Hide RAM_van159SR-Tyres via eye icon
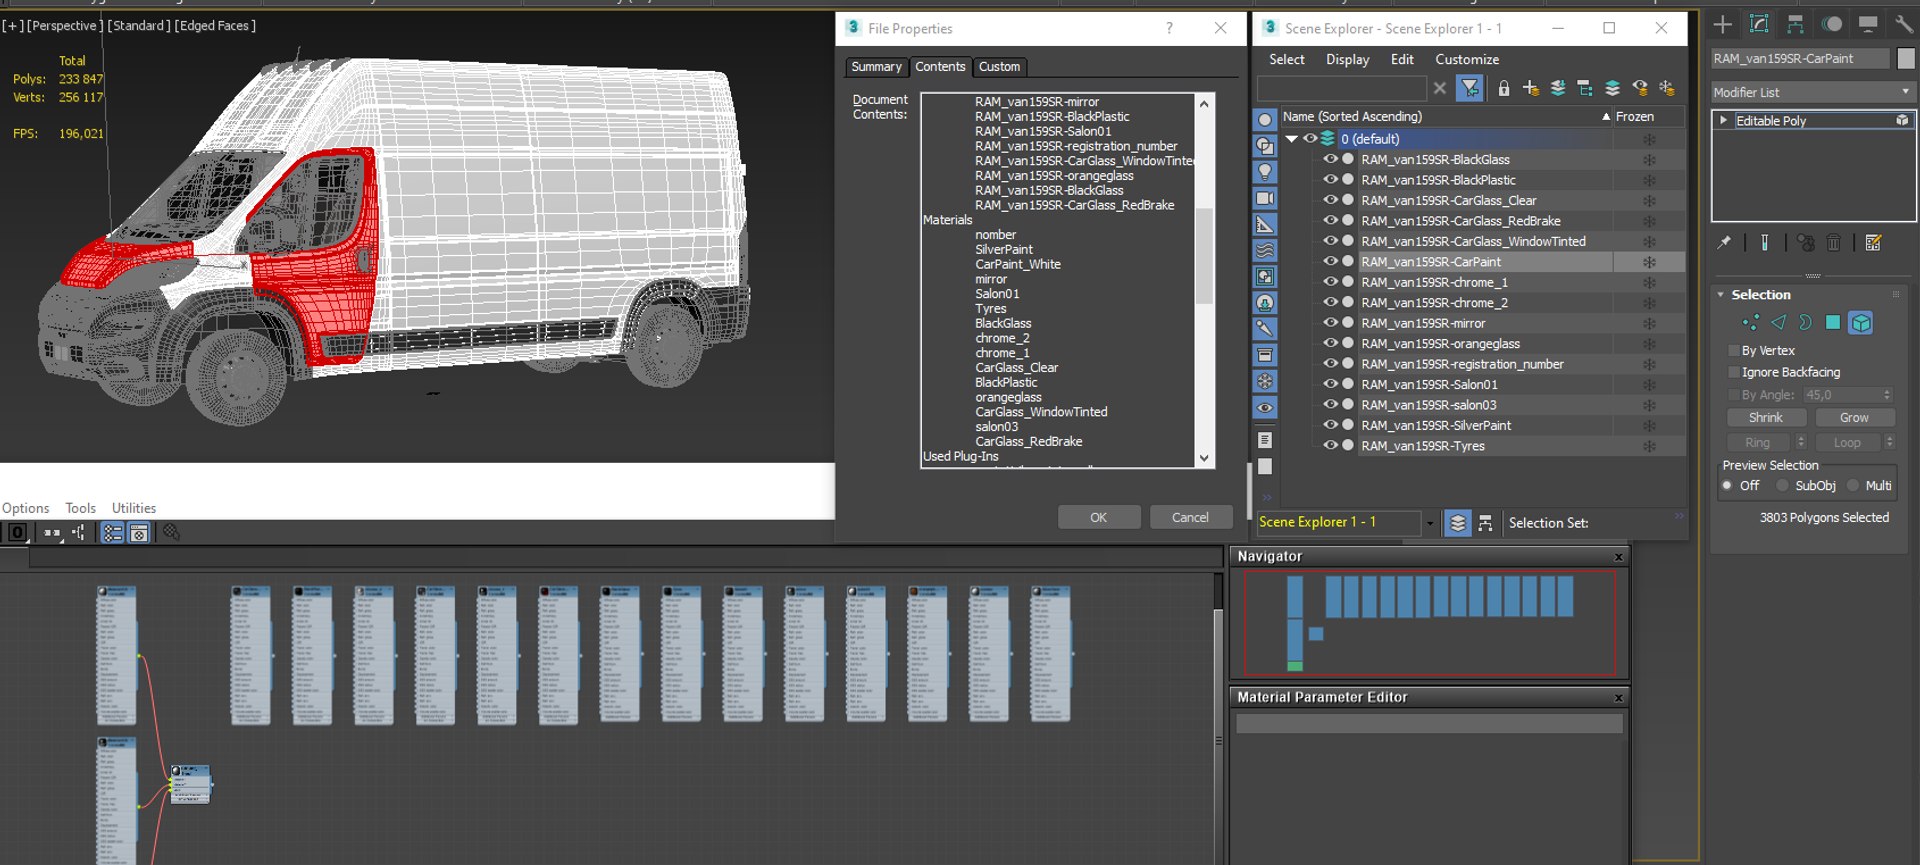1920x865 pixels. tap(1330, 446)
